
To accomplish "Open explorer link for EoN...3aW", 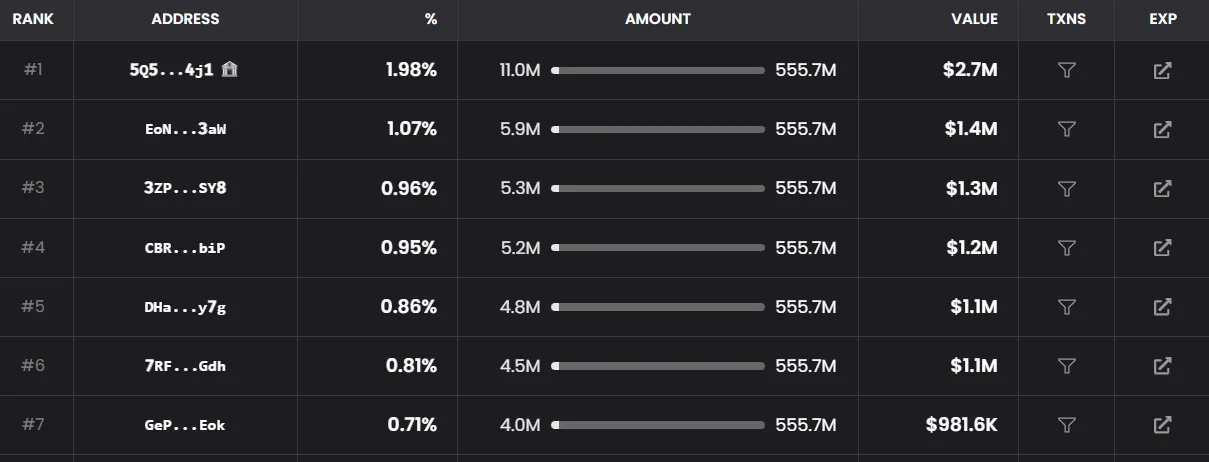I will (1162, 129).
